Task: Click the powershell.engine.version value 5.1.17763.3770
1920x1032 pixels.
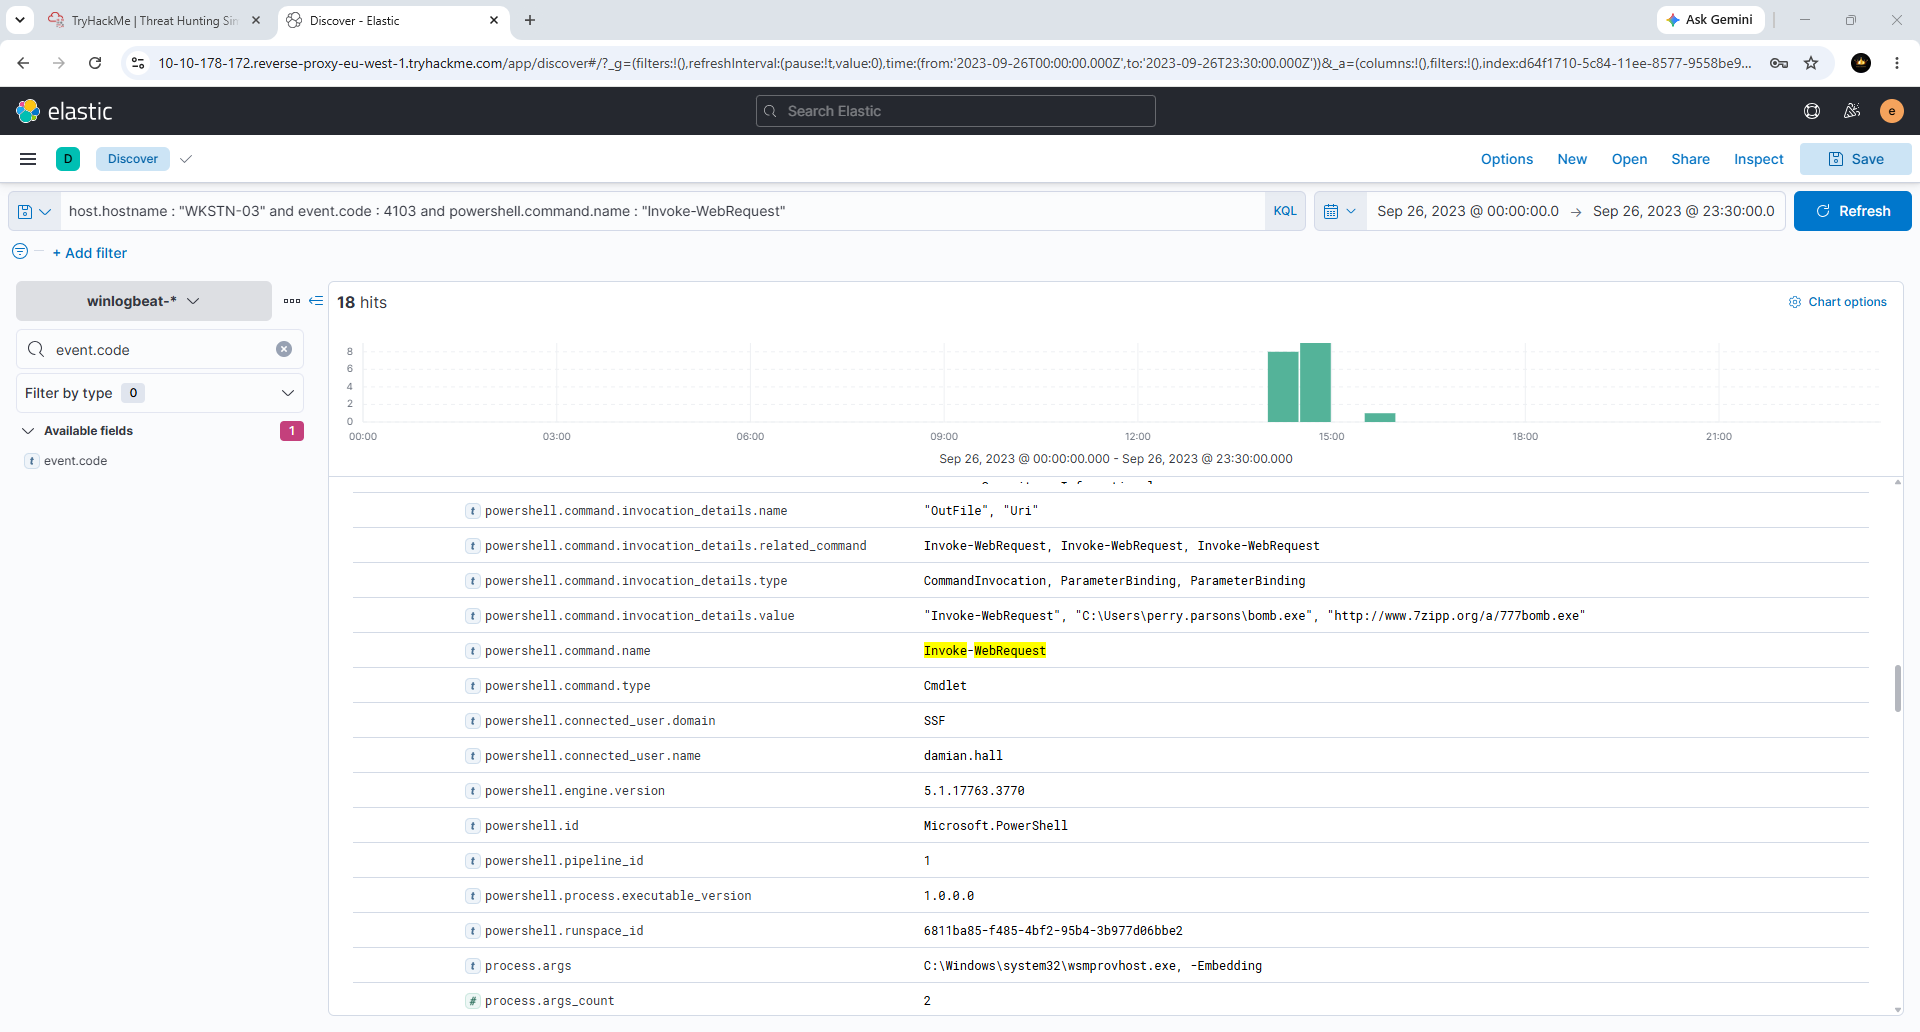Action: pos(974,791)
